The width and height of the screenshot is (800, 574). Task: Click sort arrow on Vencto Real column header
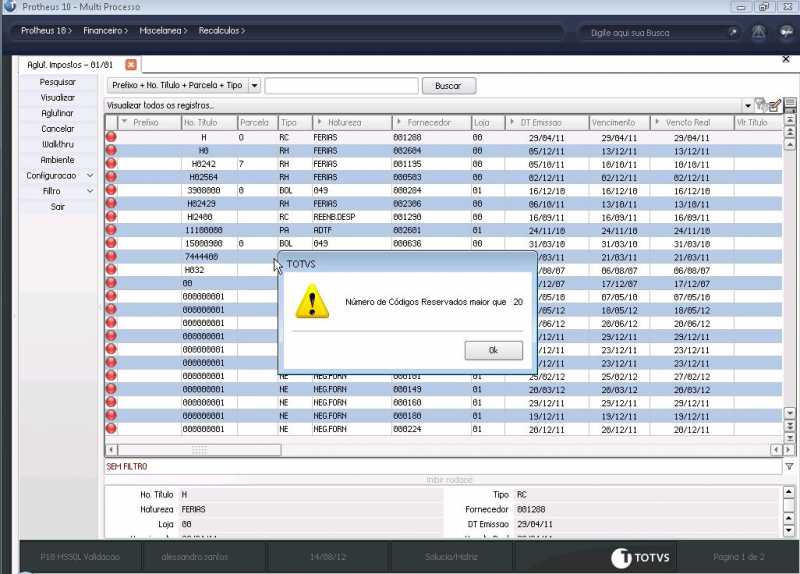tap(657, 122)
